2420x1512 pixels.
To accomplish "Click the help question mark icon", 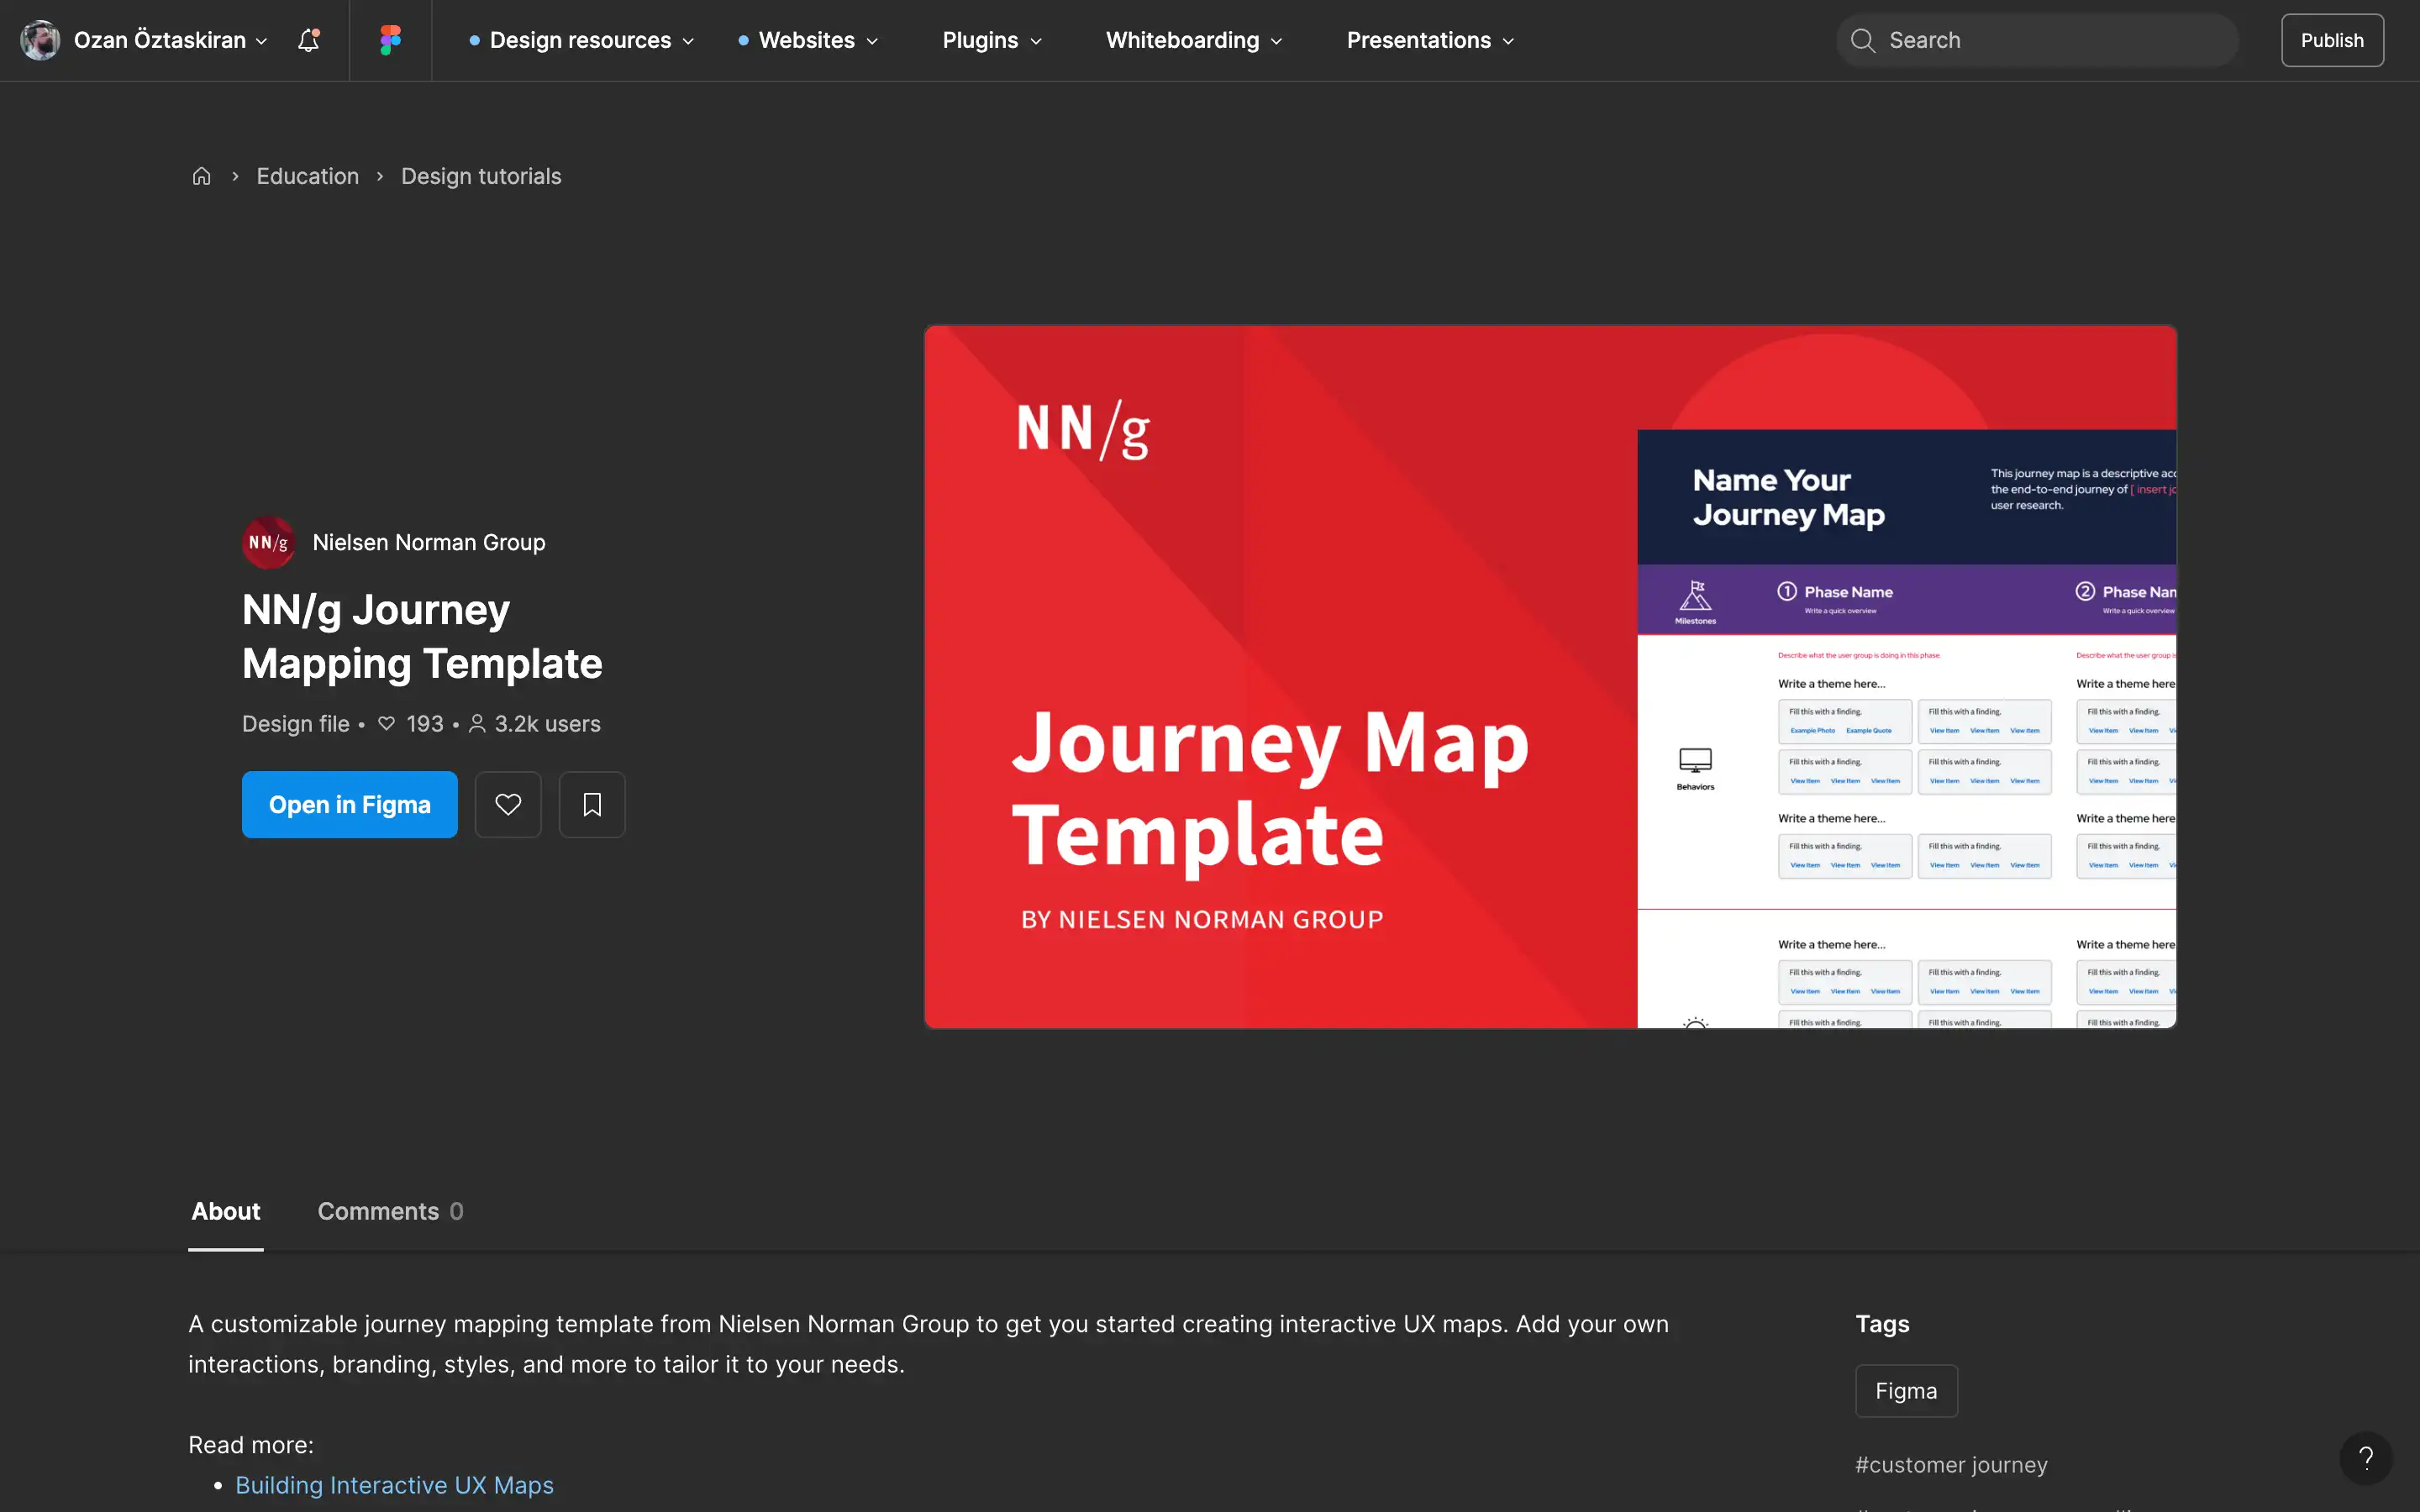I will (2365, 1458).
